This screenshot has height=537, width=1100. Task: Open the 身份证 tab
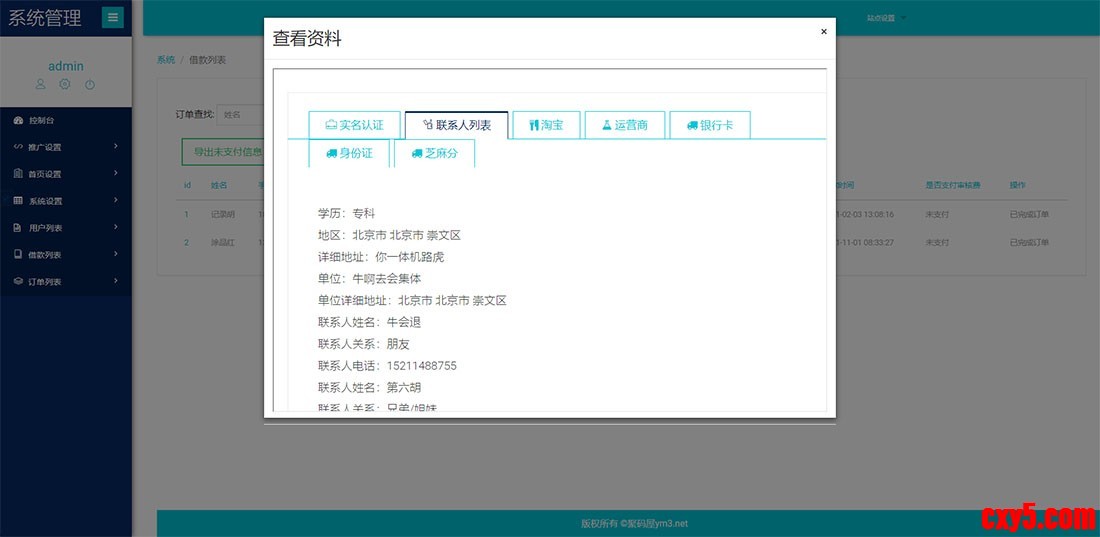(349, 153)
